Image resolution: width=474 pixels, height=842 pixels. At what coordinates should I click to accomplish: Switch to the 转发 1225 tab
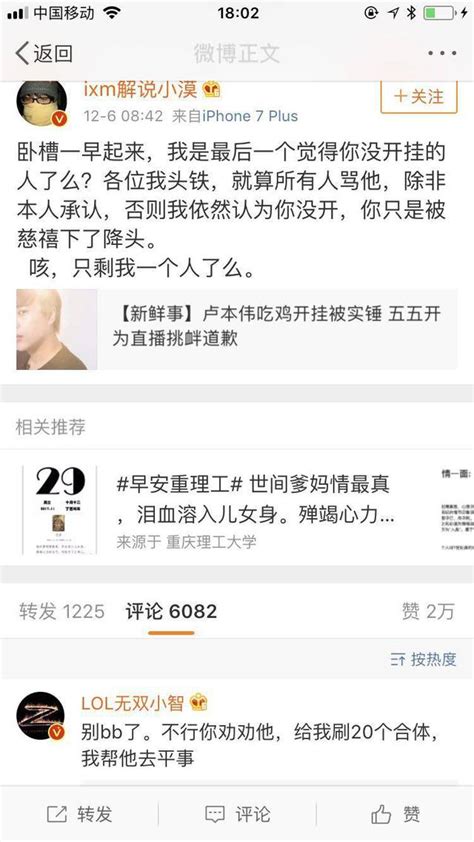point(62,611)
